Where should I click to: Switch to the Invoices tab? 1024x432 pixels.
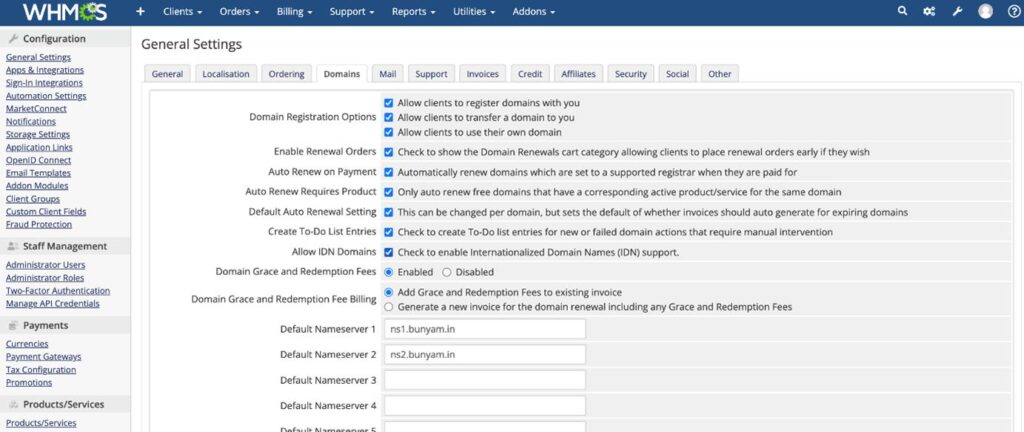click(x=483, y=74)
